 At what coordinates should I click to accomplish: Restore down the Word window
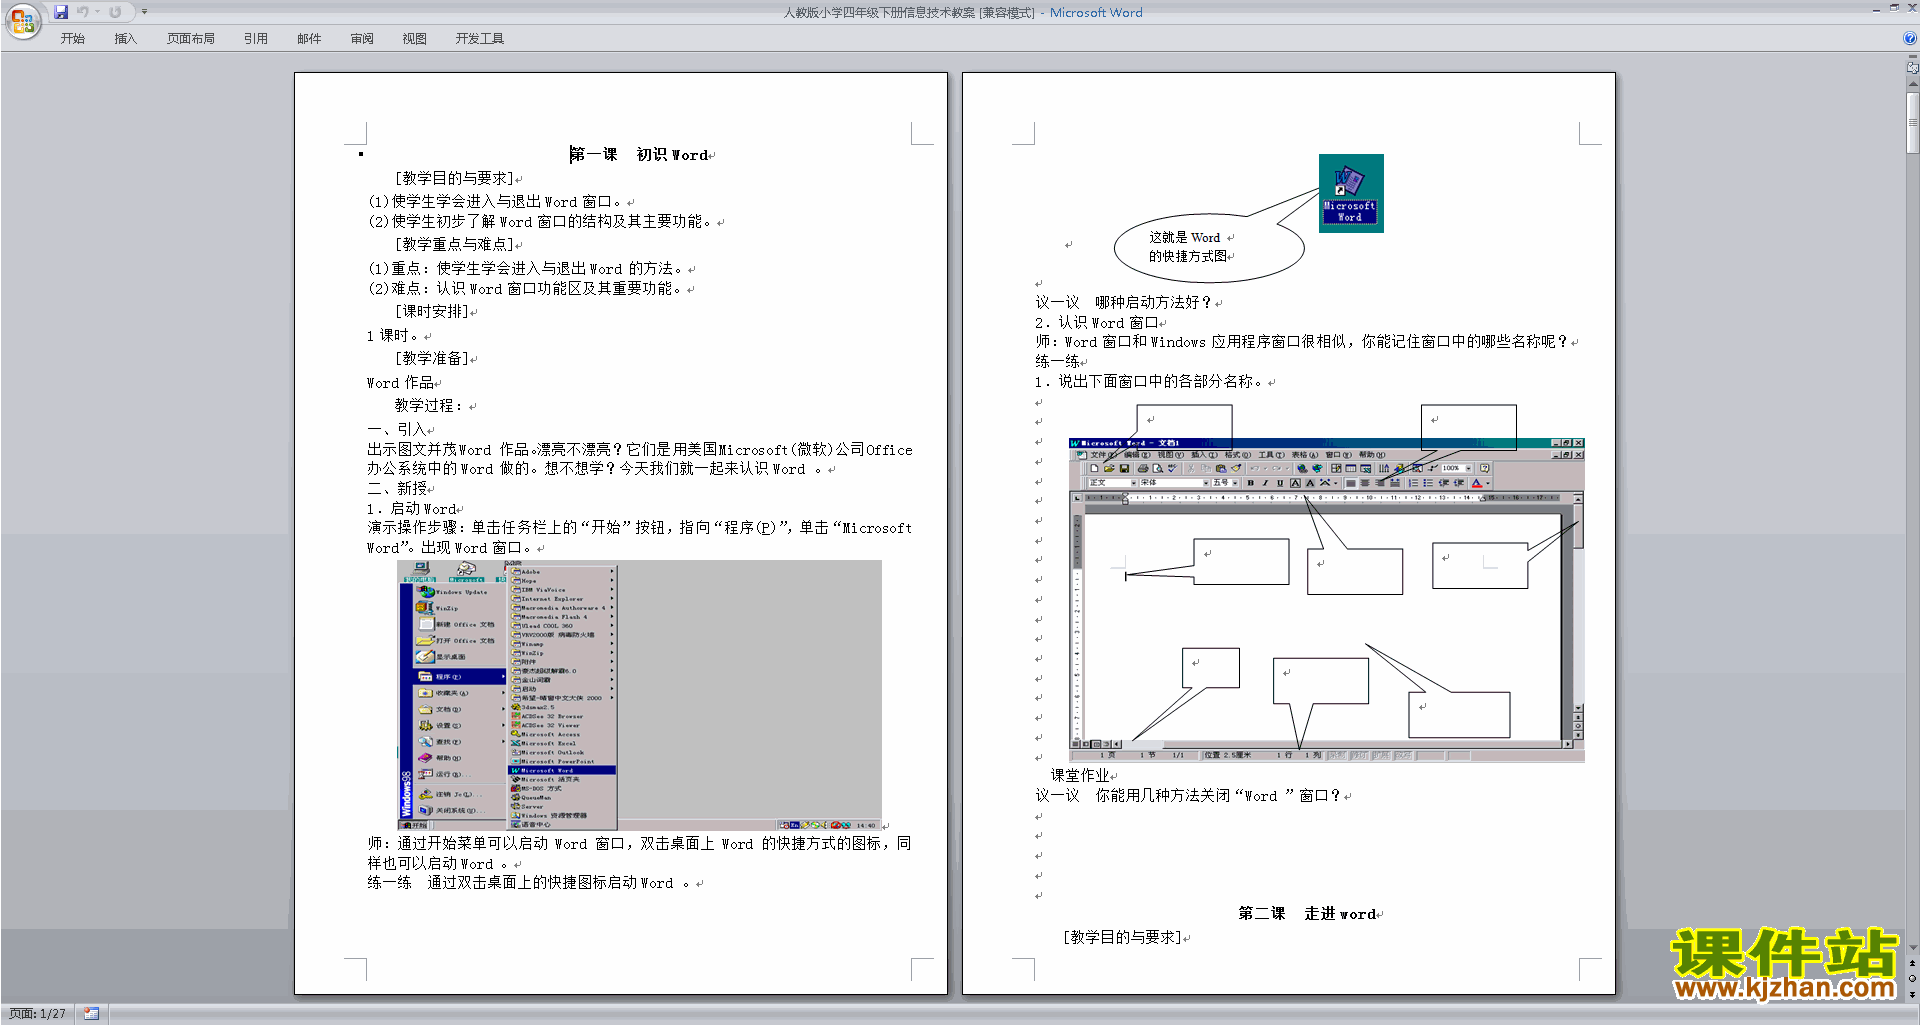coord(1893,8)
